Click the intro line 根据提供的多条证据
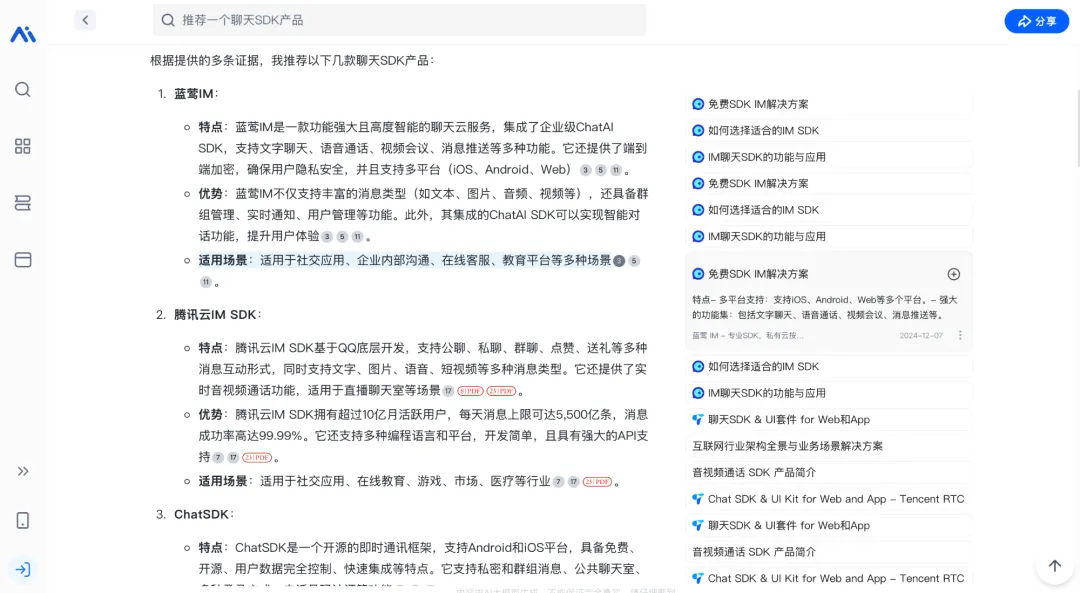The width and height of the screenshot is (1080, 593). coord(292,61)
